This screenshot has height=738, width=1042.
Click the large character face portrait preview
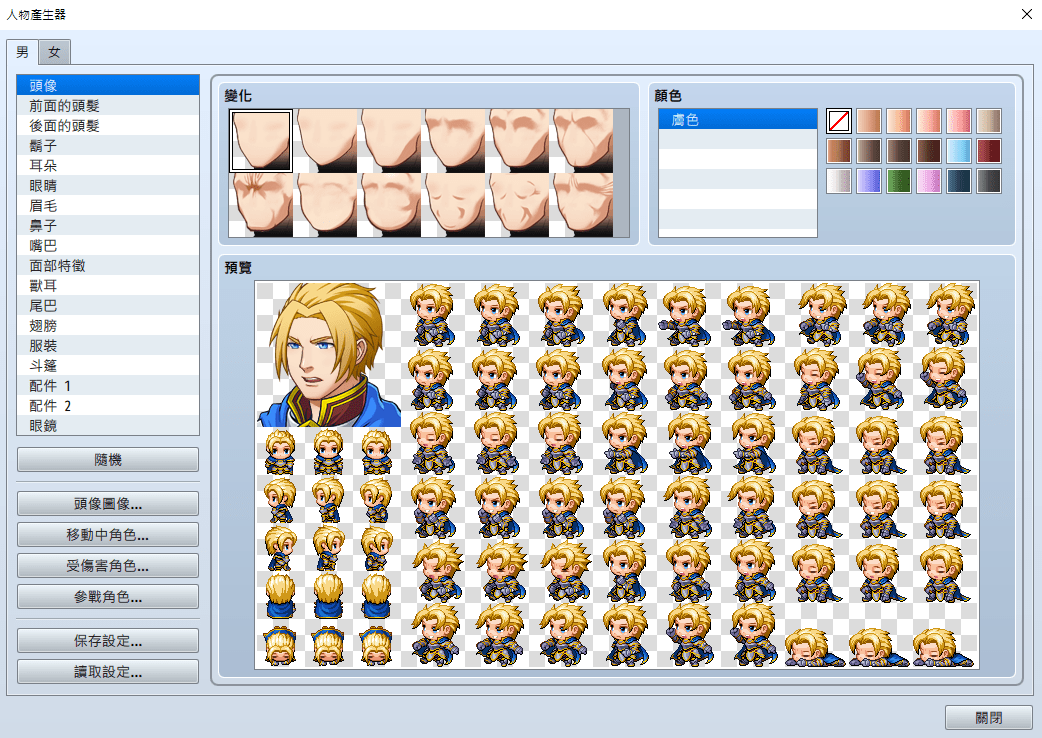tap(329, 354)
